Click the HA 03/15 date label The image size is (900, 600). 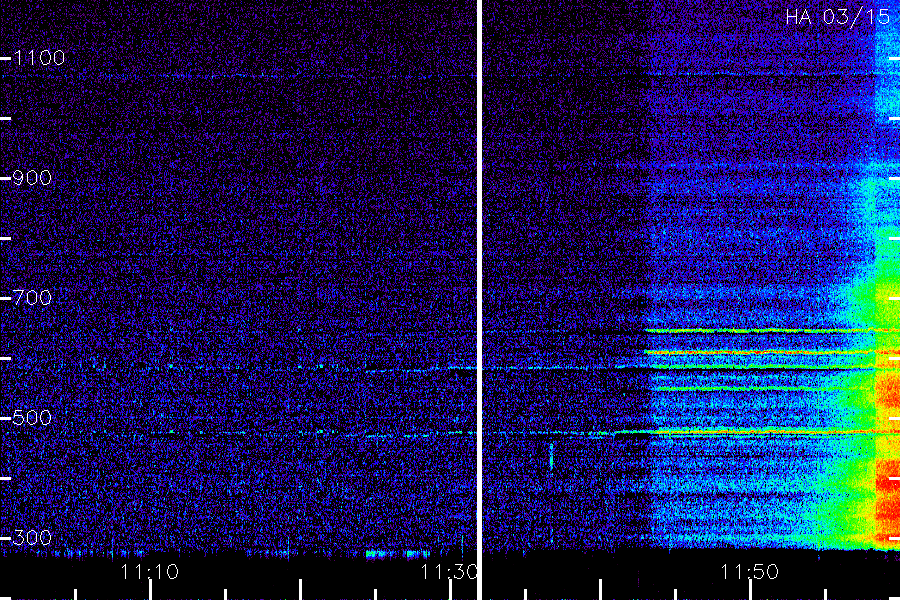point(837,17)
